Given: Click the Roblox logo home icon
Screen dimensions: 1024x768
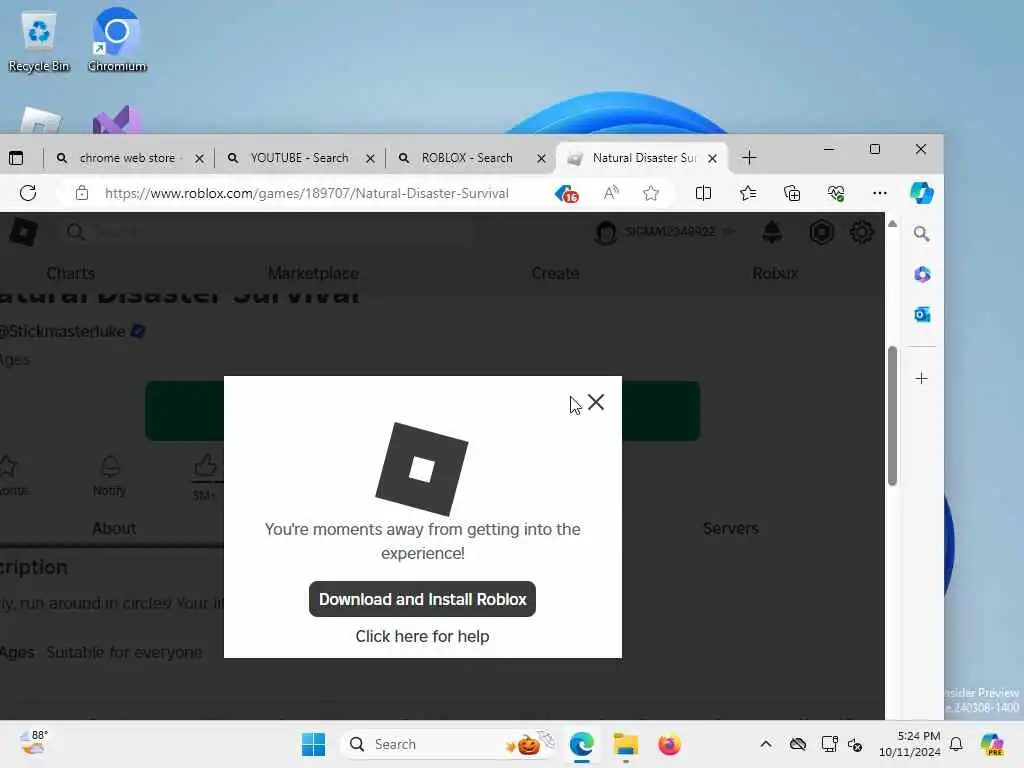Looking at the screenshot, I should click(24, 232).
